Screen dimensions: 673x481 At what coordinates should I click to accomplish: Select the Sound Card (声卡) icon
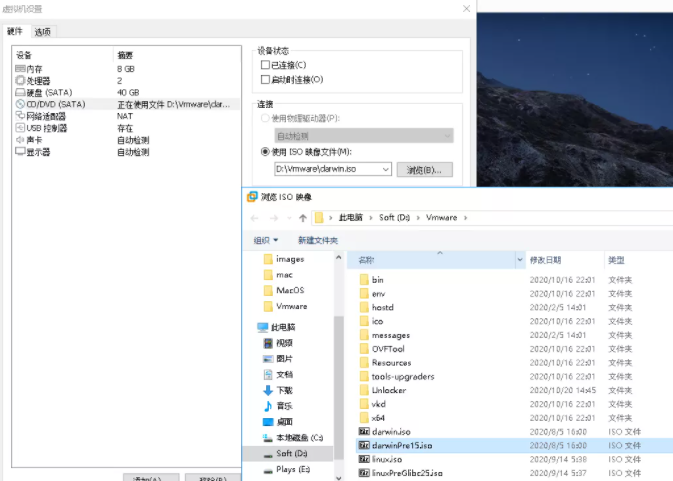point(20,140)
